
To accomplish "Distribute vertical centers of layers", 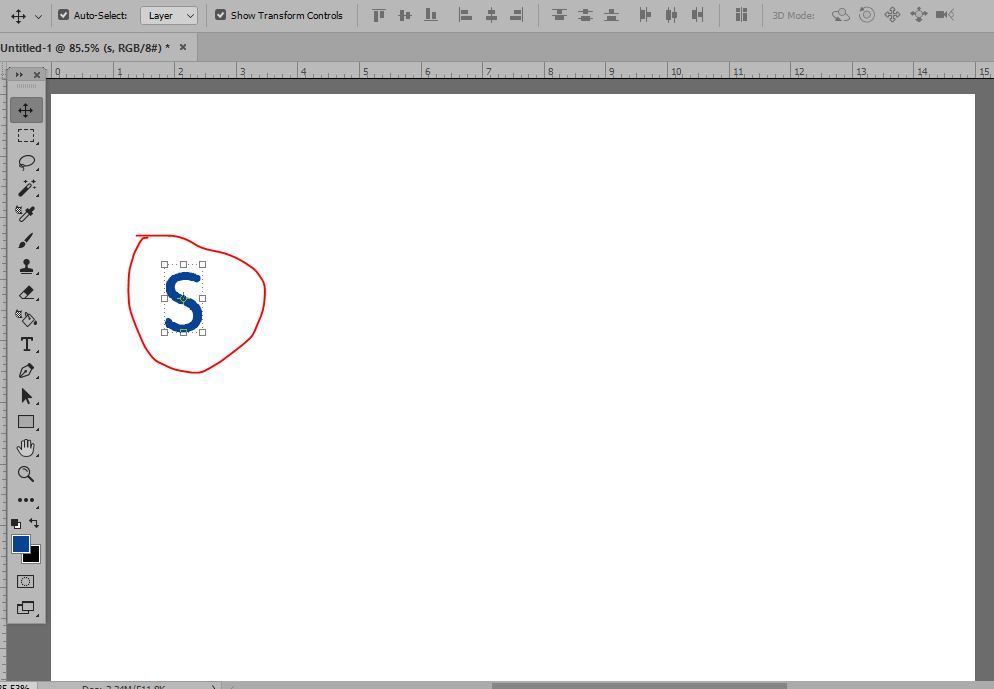I will click(585, 15).
